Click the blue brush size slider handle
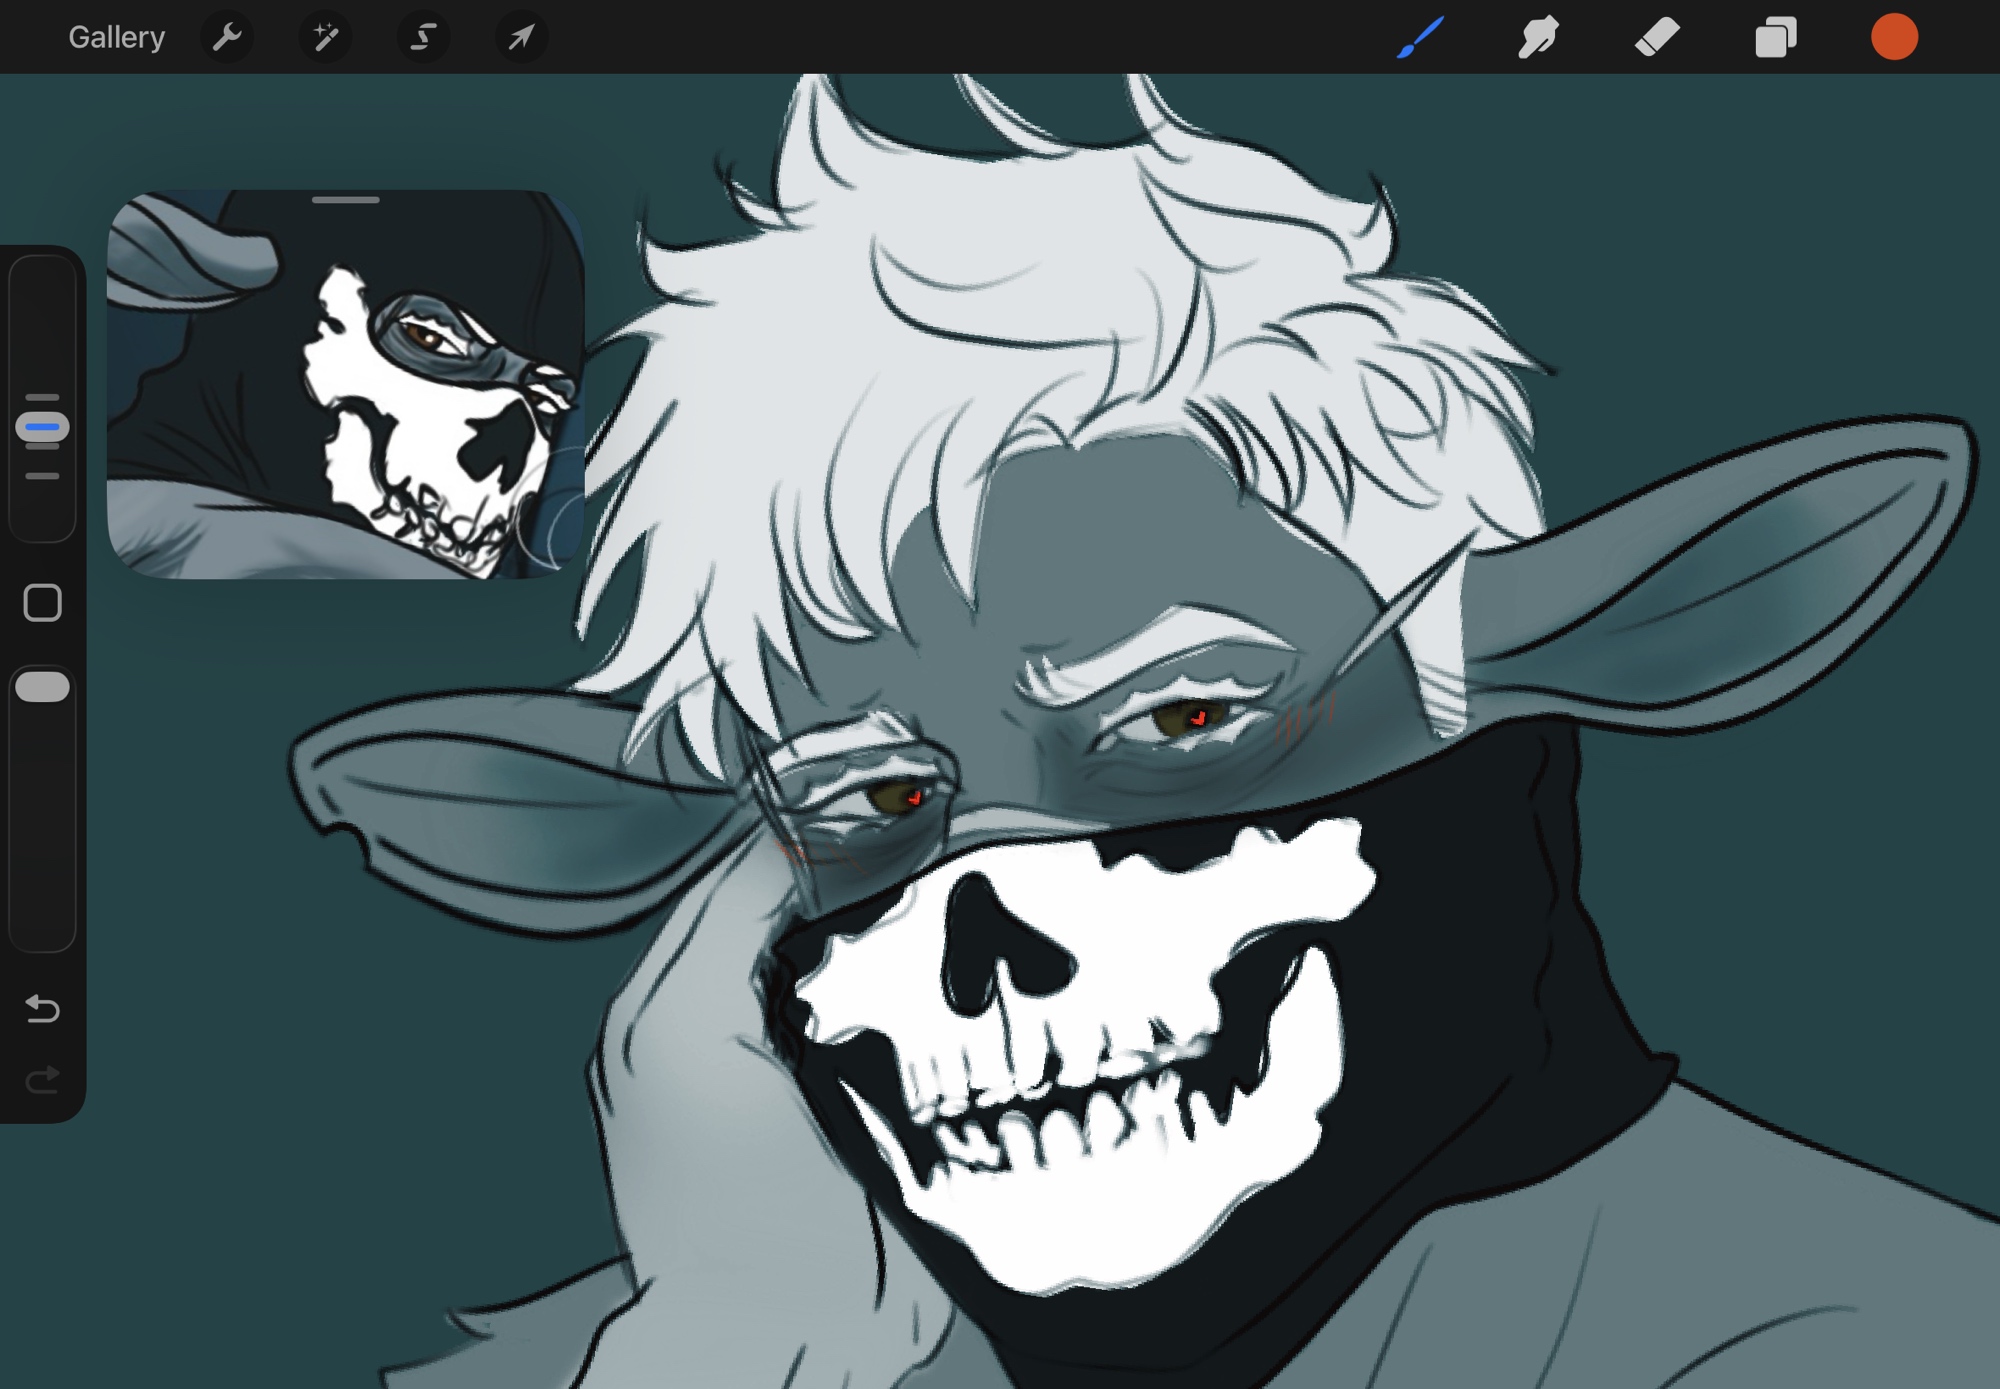The image size is (2000, 1389). click(42, 427)
